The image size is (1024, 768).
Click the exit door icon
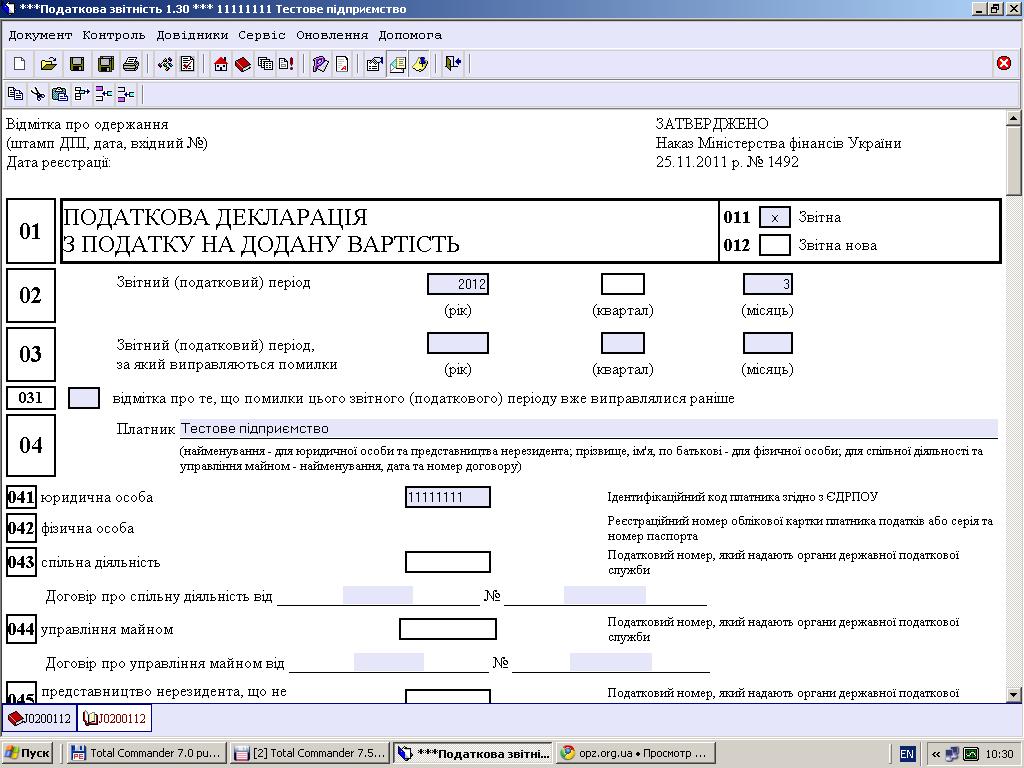click(453, 64)
